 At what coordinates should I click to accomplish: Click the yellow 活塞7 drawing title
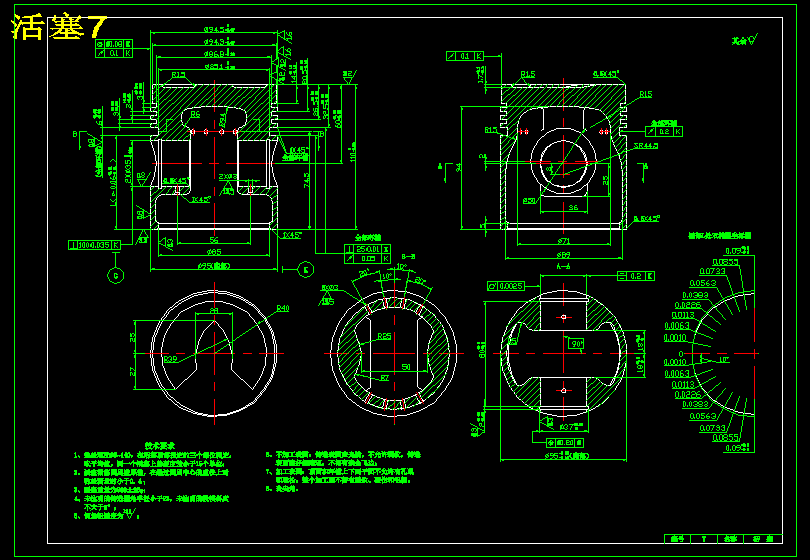coord(59,27)
